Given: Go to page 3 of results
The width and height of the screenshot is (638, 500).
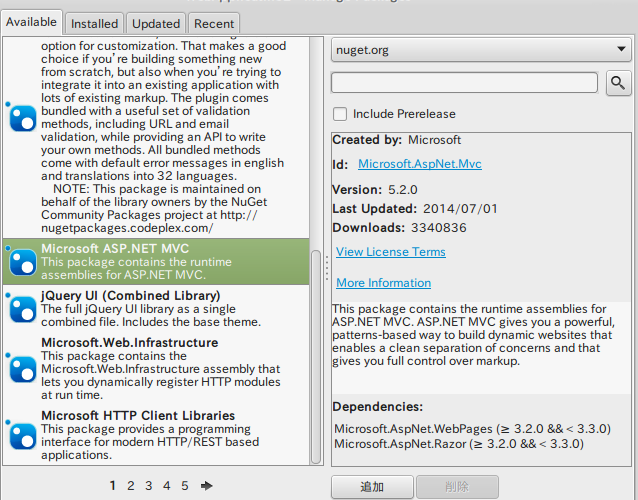Looking at the screenshot, I should click(149, 486).
